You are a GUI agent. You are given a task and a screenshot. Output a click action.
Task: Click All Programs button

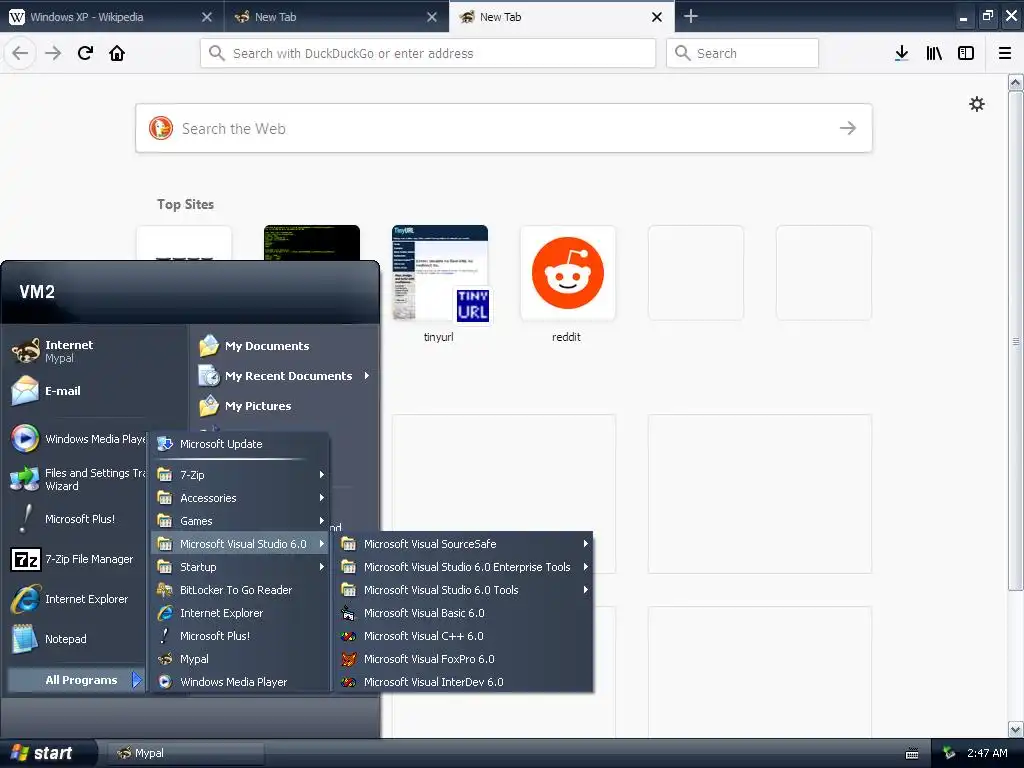pyautogui.click(x=76, y=680)
